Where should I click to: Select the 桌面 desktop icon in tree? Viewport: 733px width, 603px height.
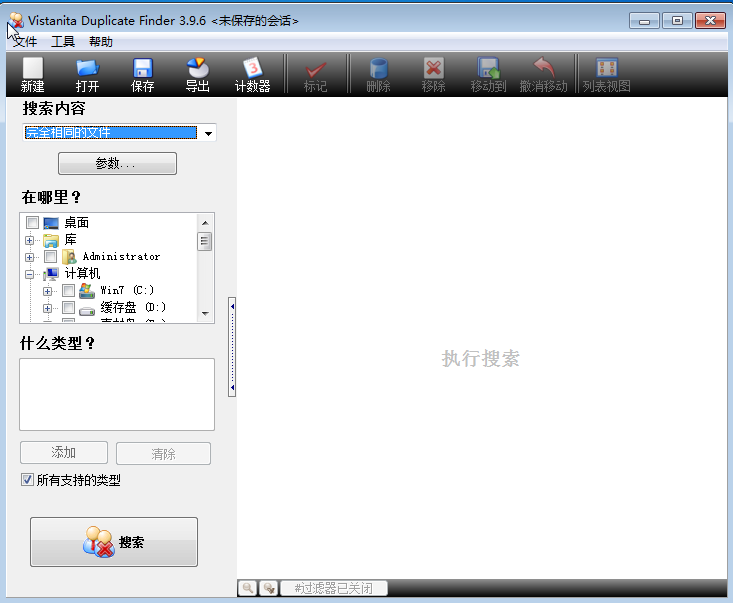point(51,223)
